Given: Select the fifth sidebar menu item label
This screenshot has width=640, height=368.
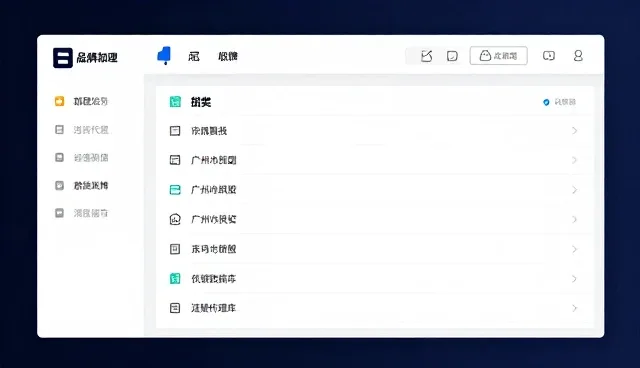Looking at the screenshot, I should pyautogui.click(x=91, y=213).
